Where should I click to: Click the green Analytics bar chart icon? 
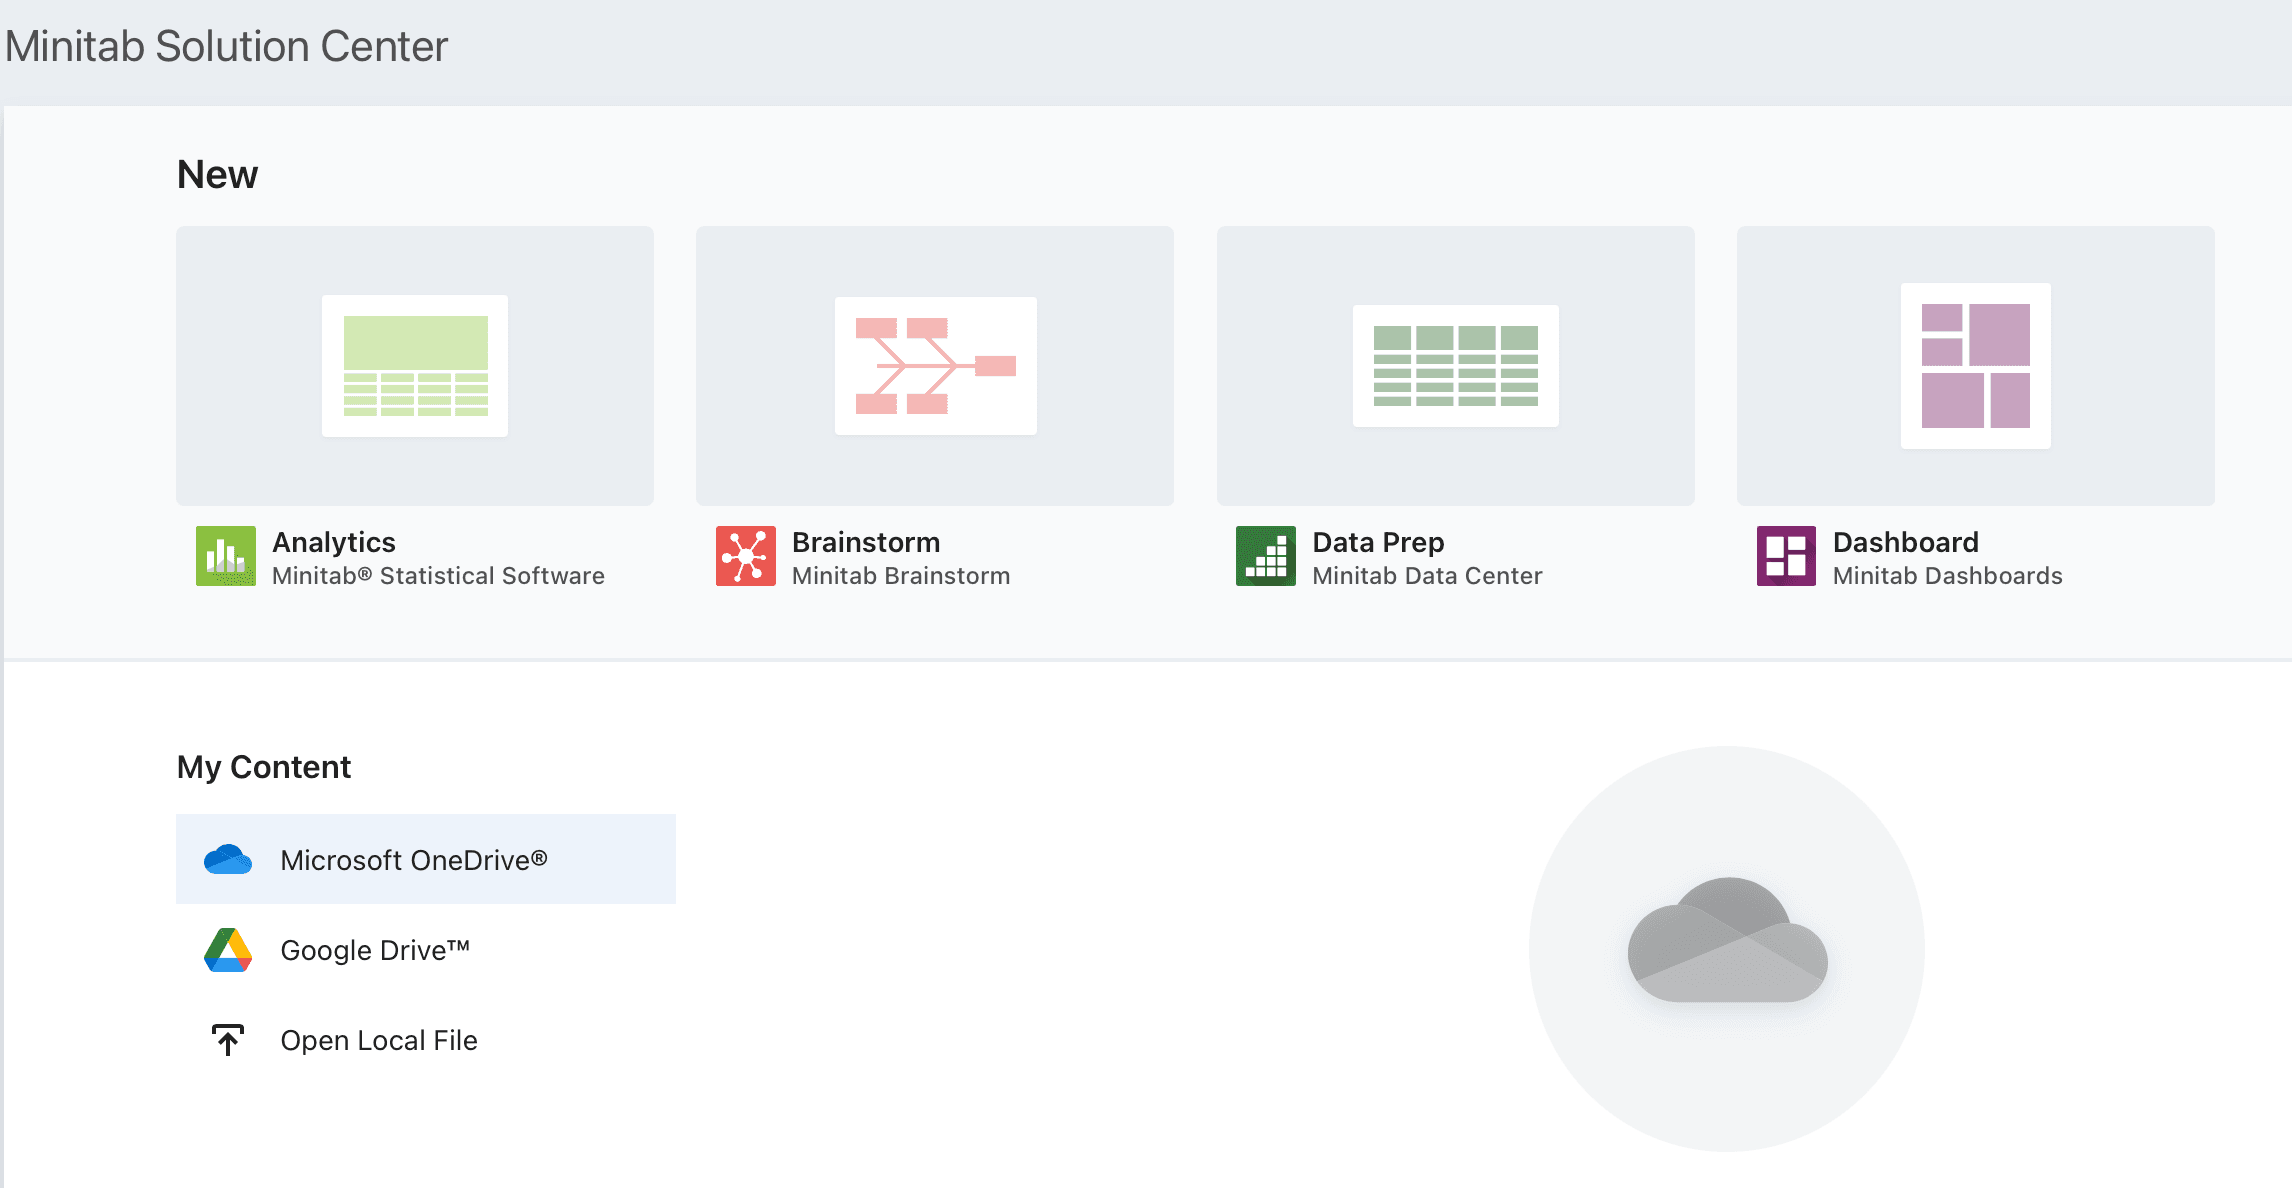click(x=225, y=556)
